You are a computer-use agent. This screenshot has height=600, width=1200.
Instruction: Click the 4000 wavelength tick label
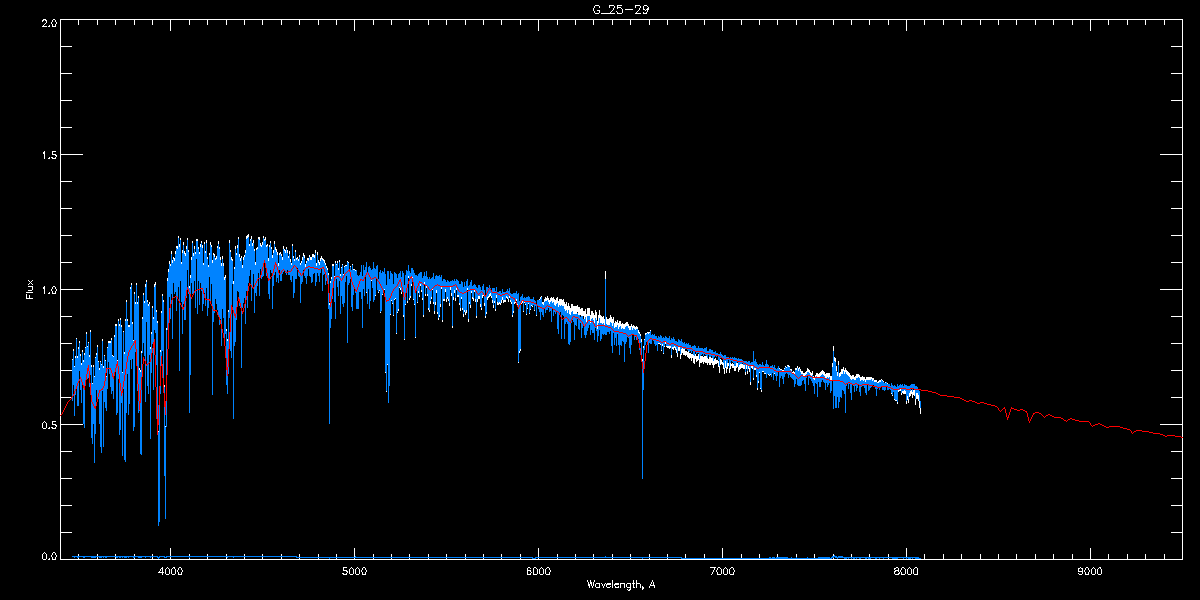[171, 571]
